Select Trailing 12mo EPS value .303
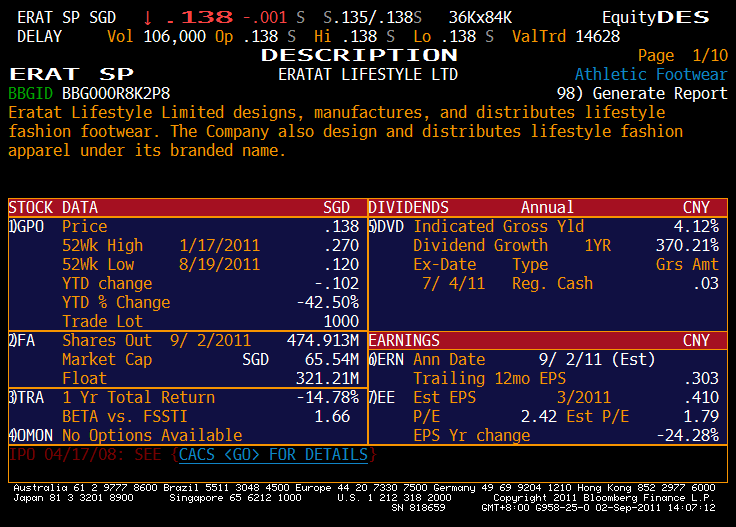Screen dimensions: 736x527 701,379
